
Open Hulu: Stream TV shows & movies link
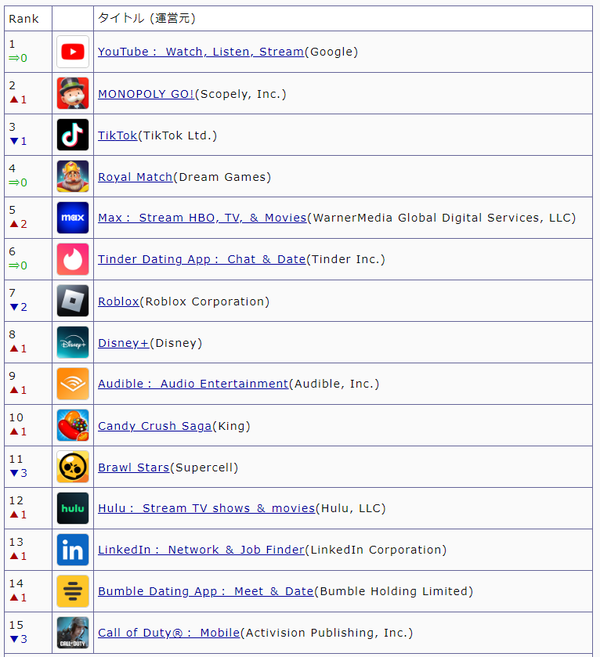coord(206,508)
